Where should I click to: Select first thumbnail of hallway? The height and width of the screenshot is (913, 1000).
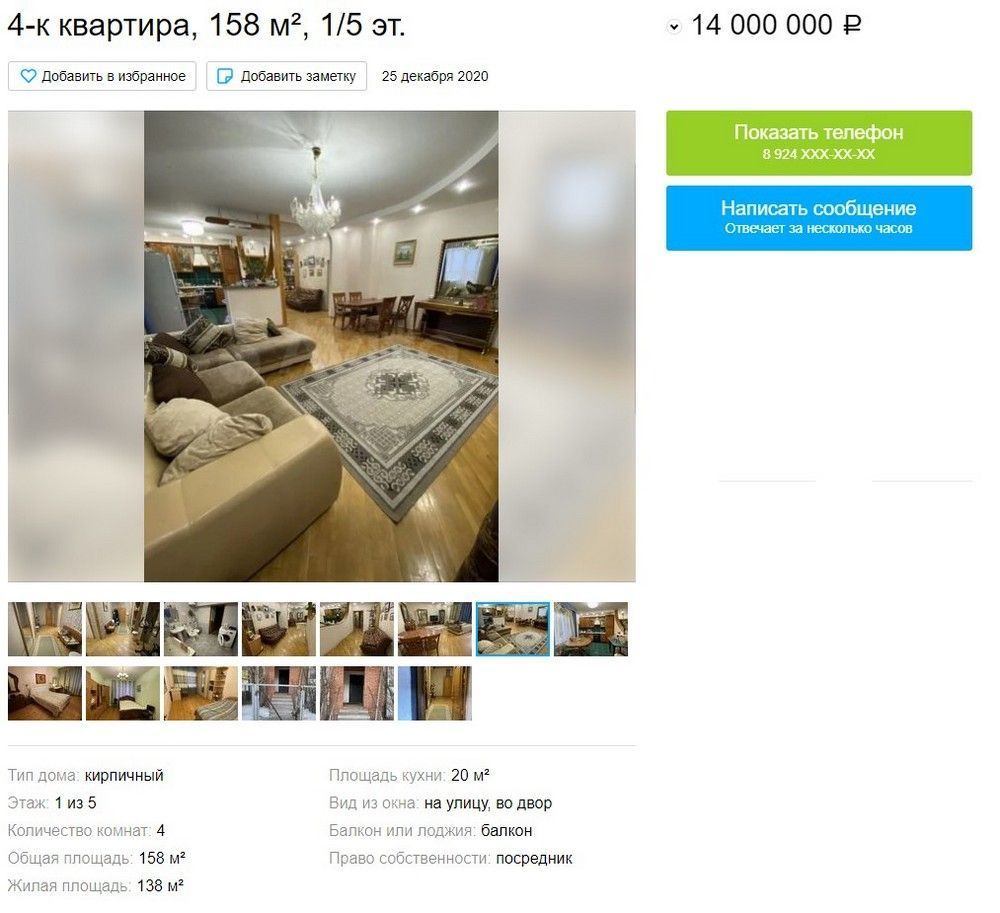pyautogui.click(x=45, y=629)
